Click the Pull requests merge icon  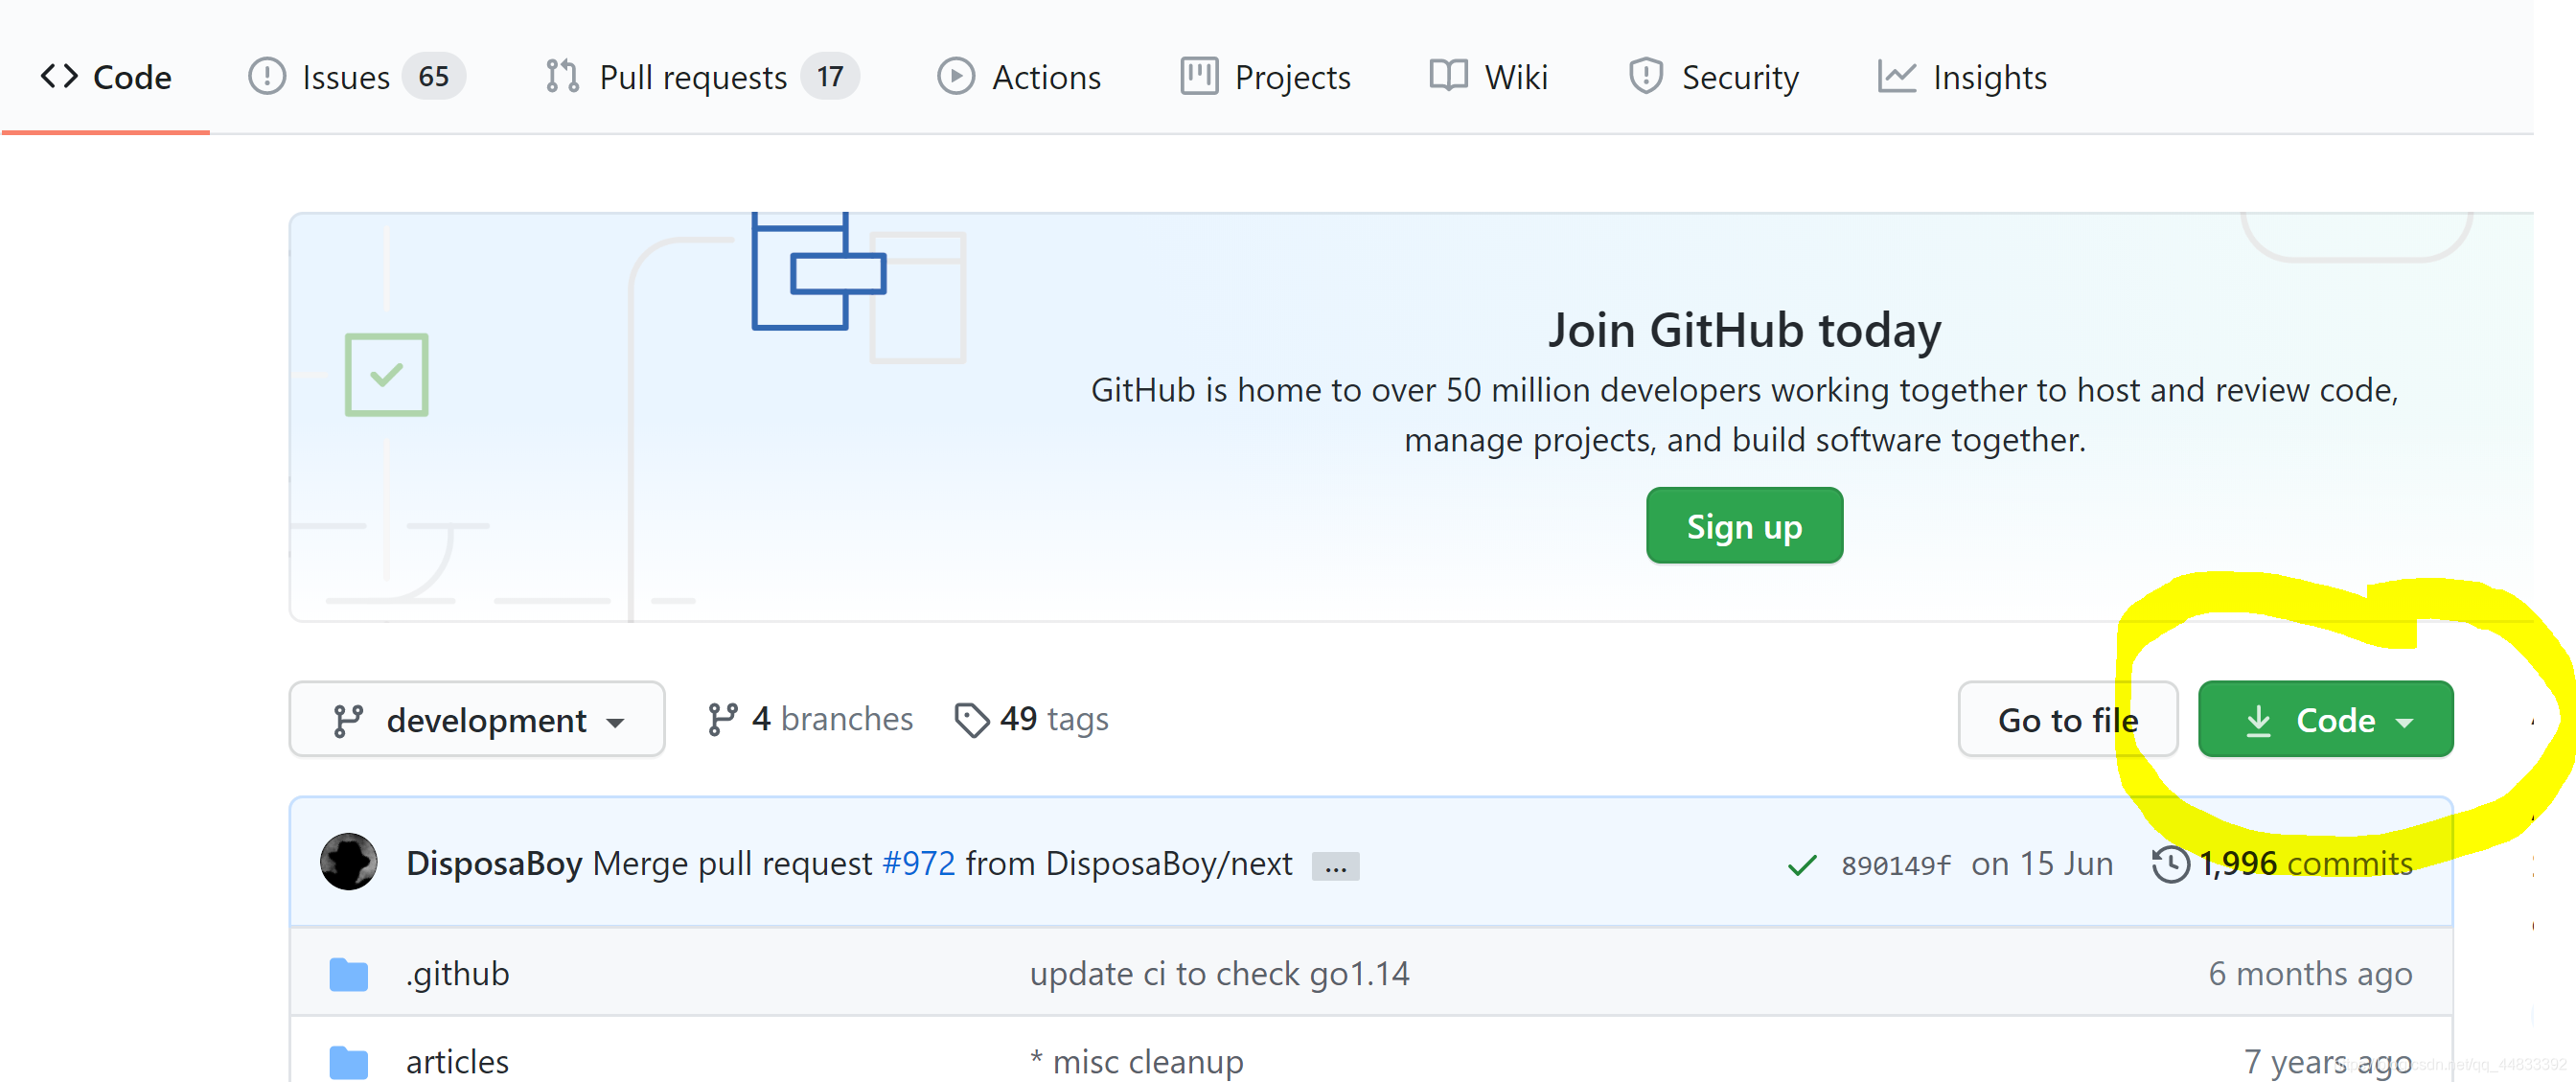(x=562, y=77)
